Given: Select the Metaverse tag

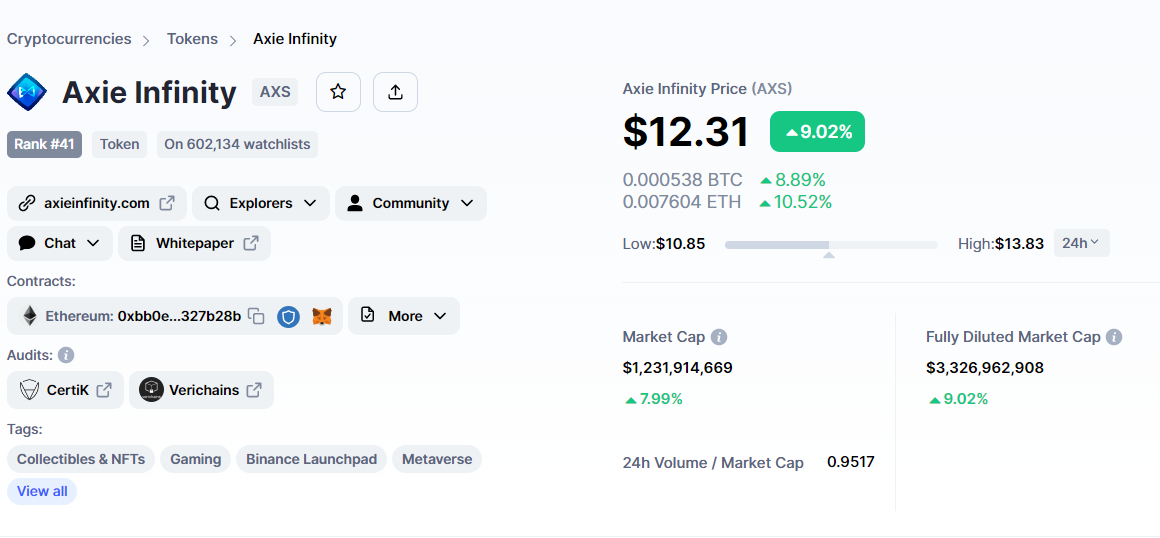Looking at the screenshot, I should click(437, 459).
